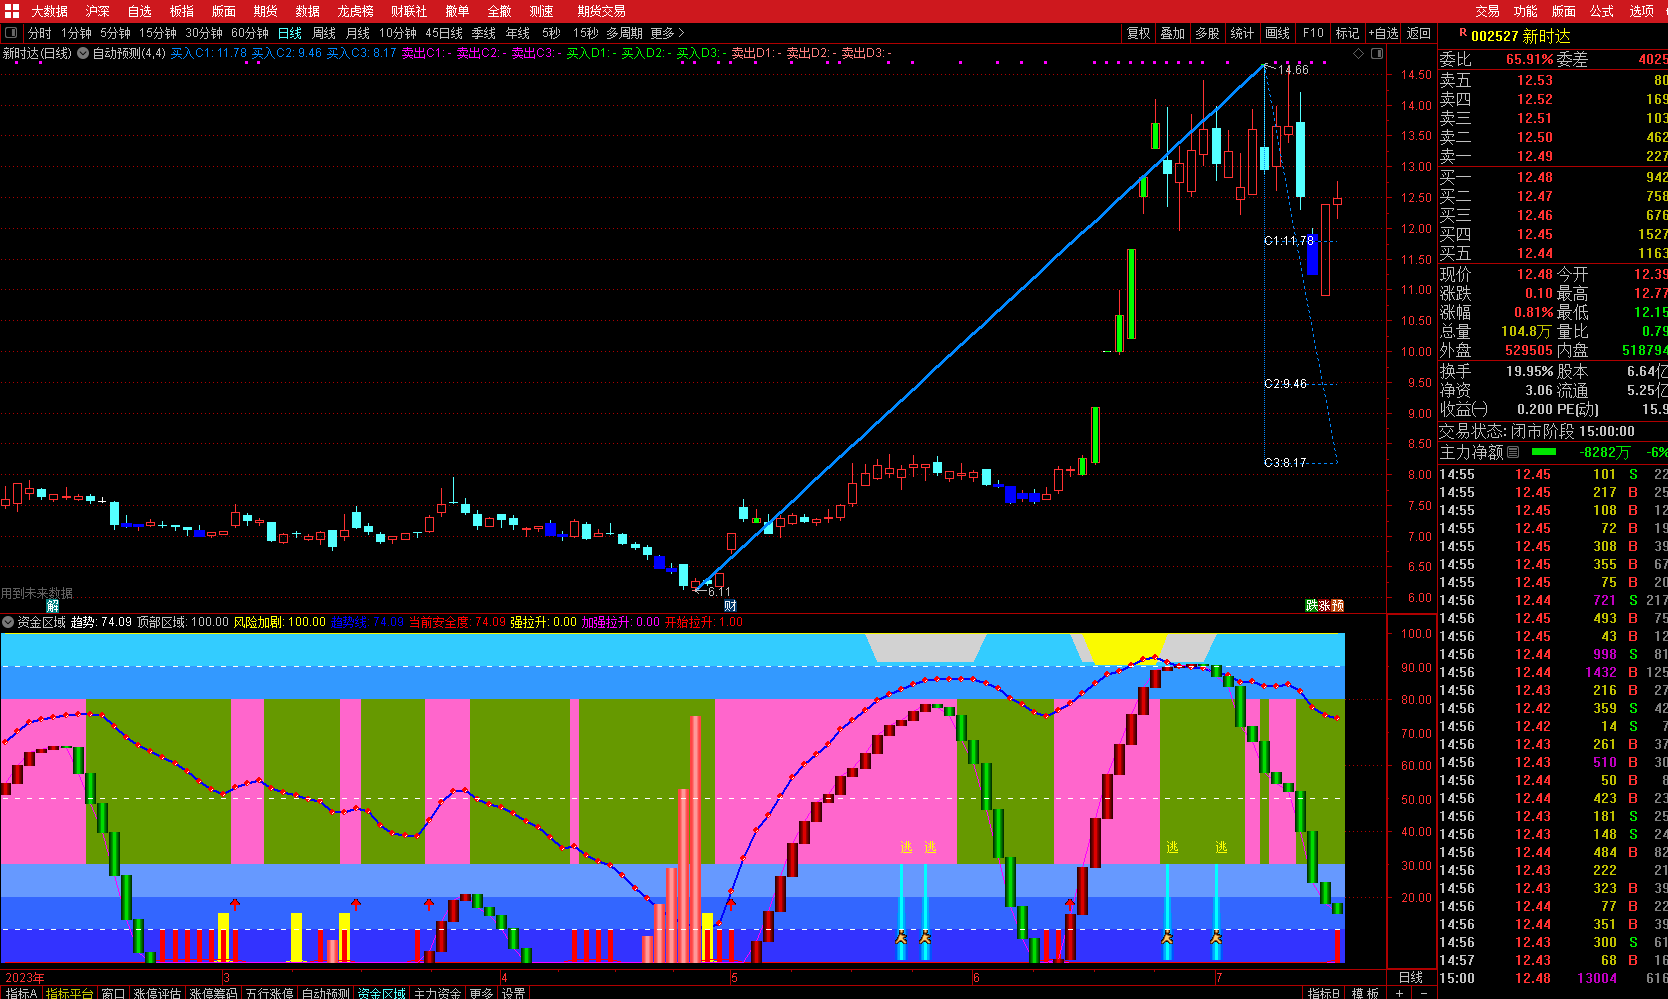Viewport: 1668px width, 999px height.
Task: Open the 模板 tab
Action: (1365, 993)
